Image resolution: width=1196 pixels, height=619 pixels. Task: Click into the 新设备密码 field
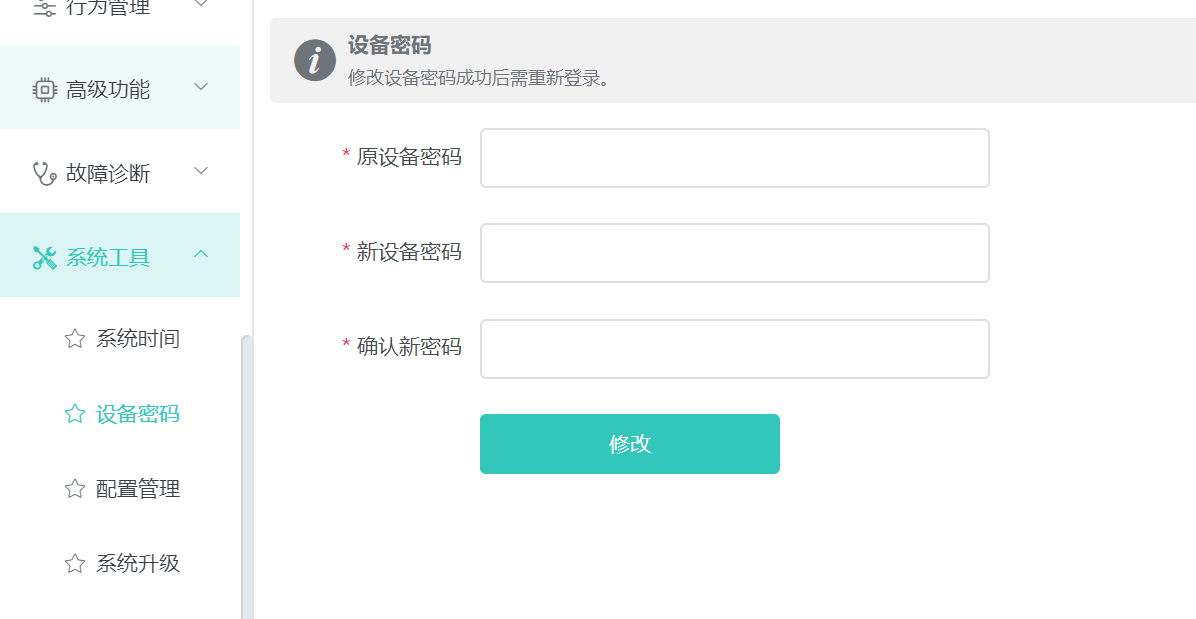(734, 253)
